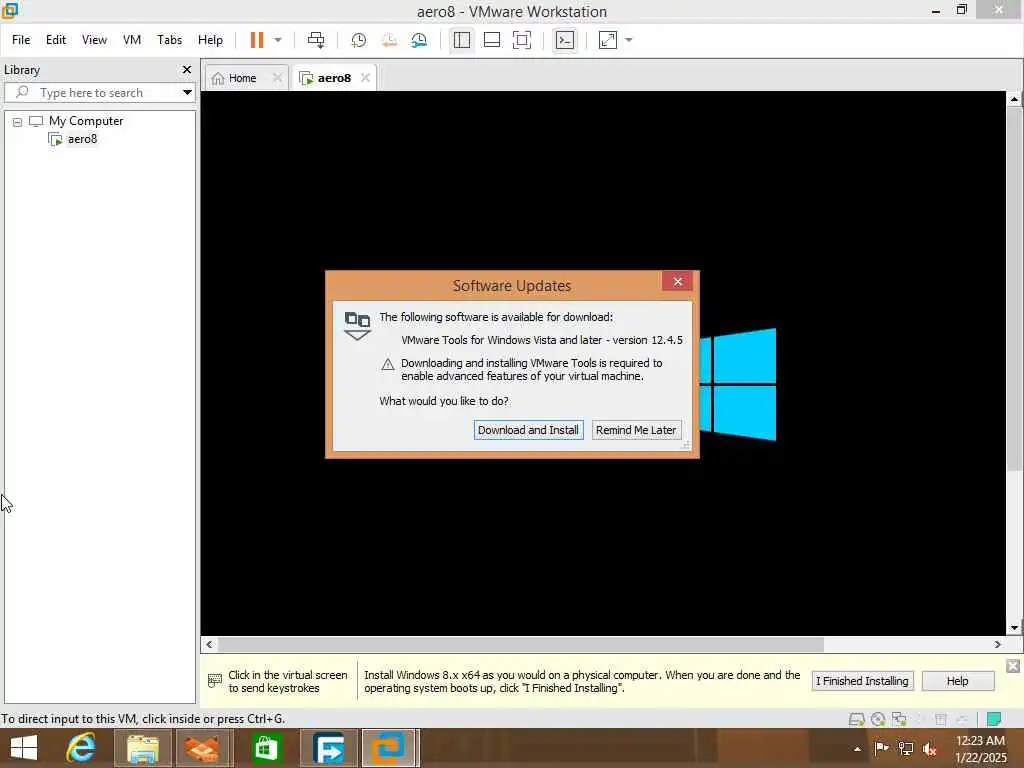Click Remind Me Later button
This screenshot has height=768, width=1024.
636,430
